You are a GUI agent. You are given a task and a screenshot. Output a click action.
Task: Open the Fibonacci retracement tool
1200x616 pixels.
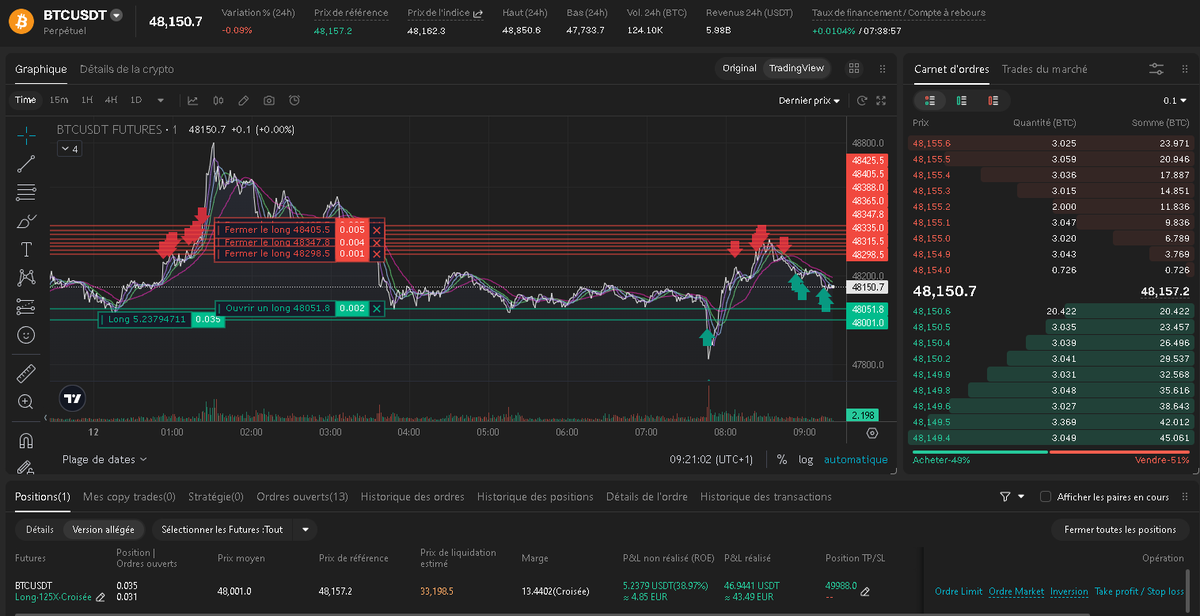pos(26,191)
